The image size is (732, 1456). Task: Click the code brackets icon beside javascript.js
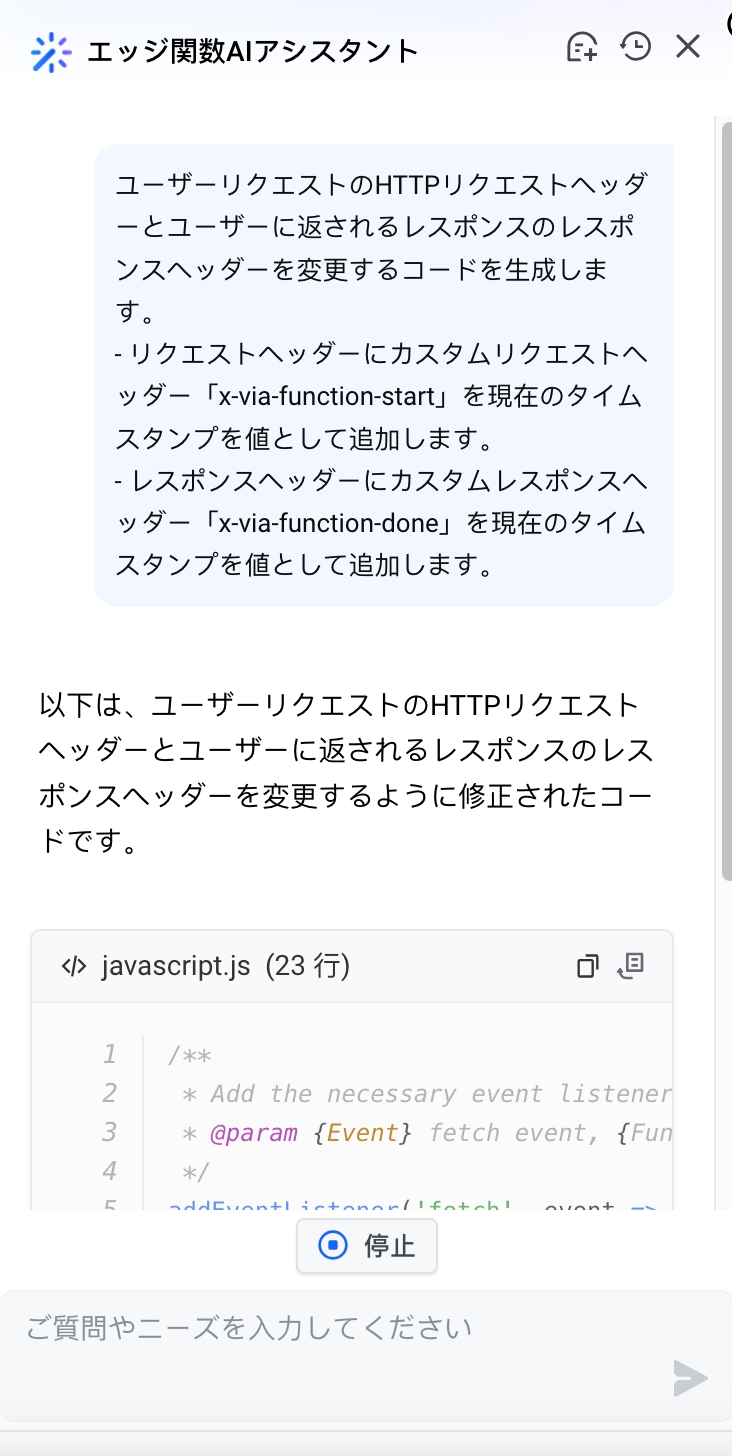(74, 967)
